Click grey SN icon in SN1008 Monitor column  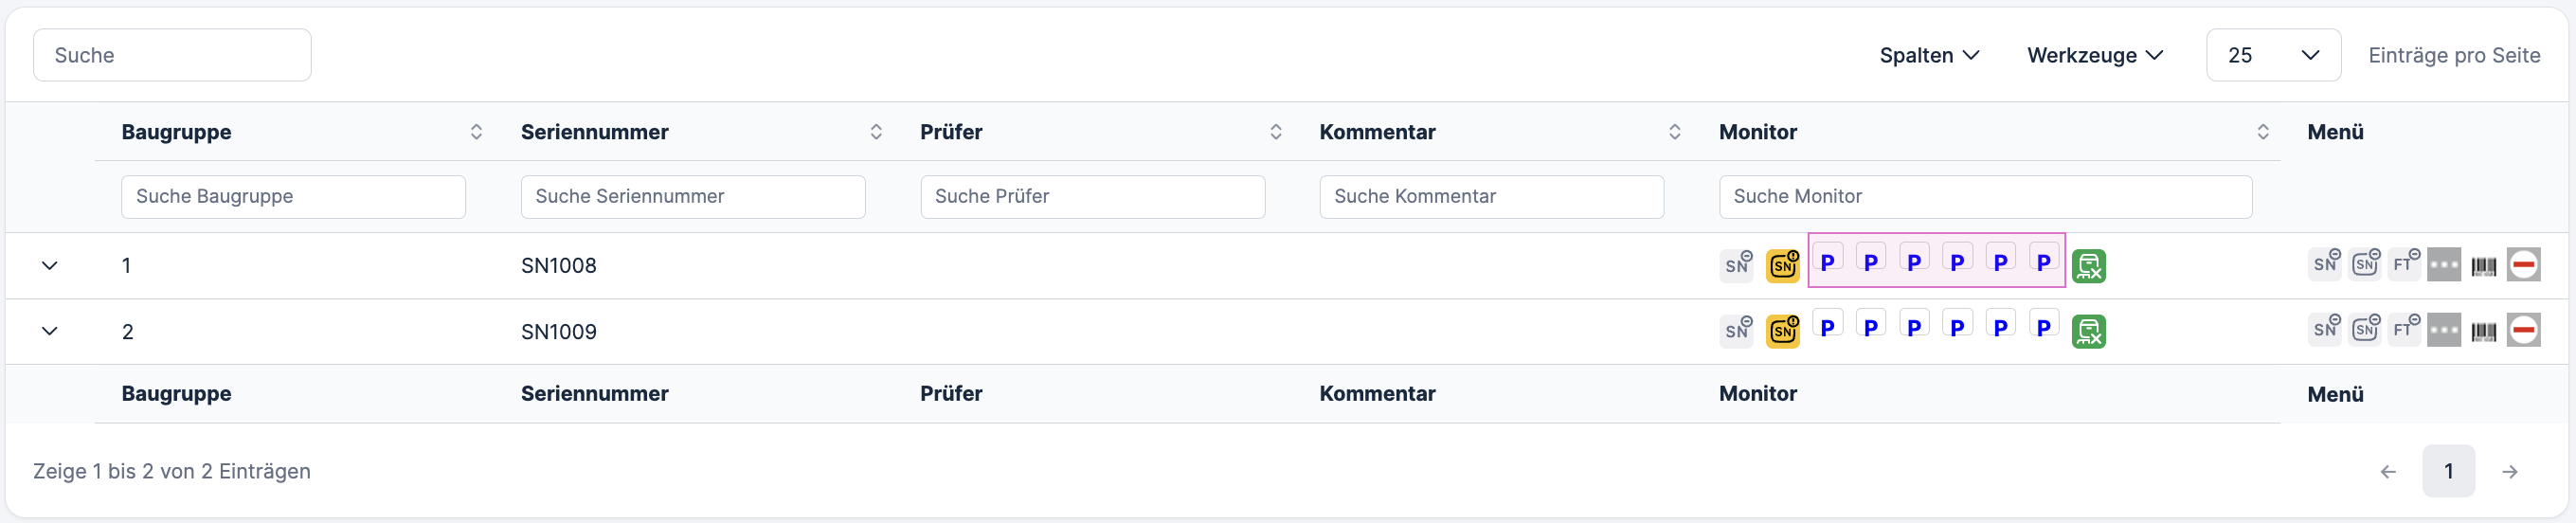coord(1737,266)
